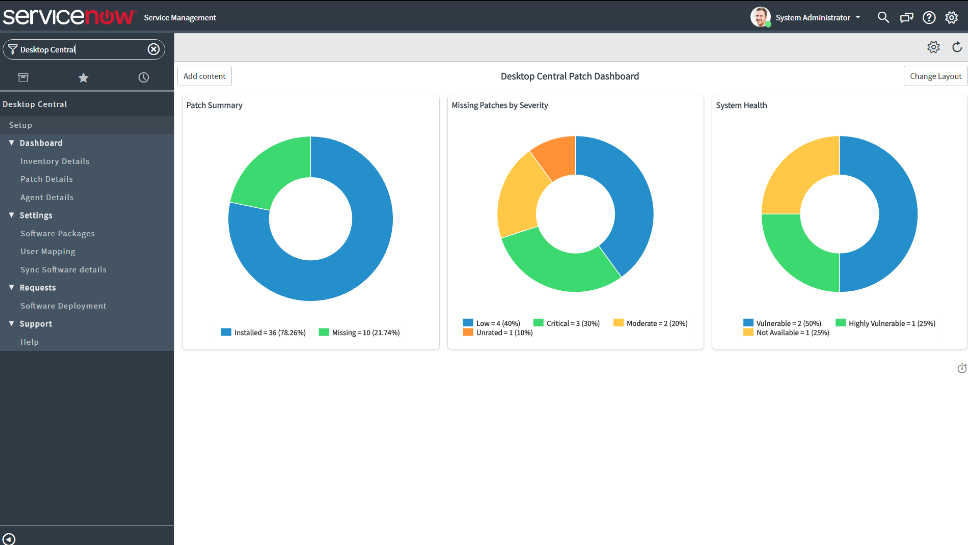
Task: Click the System Health widget title
Action: tap(741, 105)
